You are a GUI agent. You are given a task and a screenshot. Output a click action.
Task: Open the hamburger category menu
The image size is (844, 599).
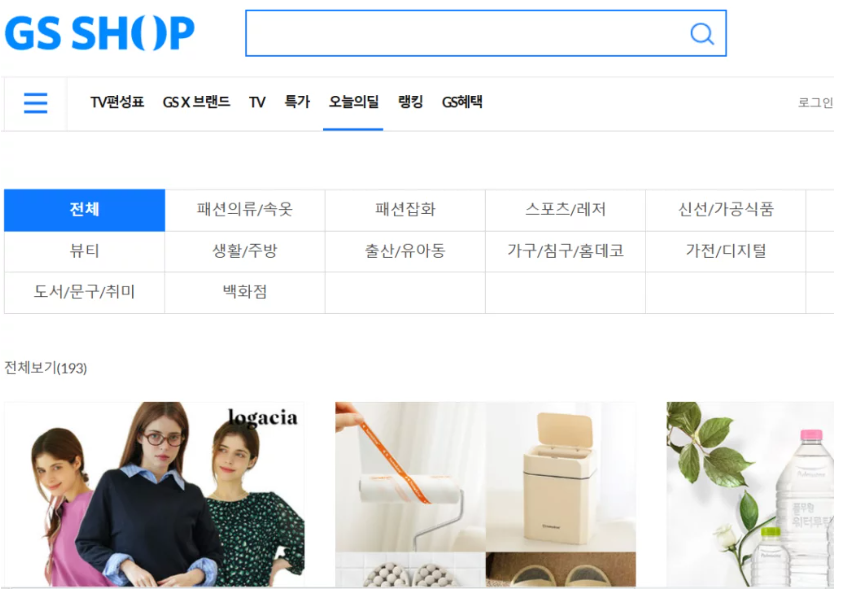coord(36,103)
